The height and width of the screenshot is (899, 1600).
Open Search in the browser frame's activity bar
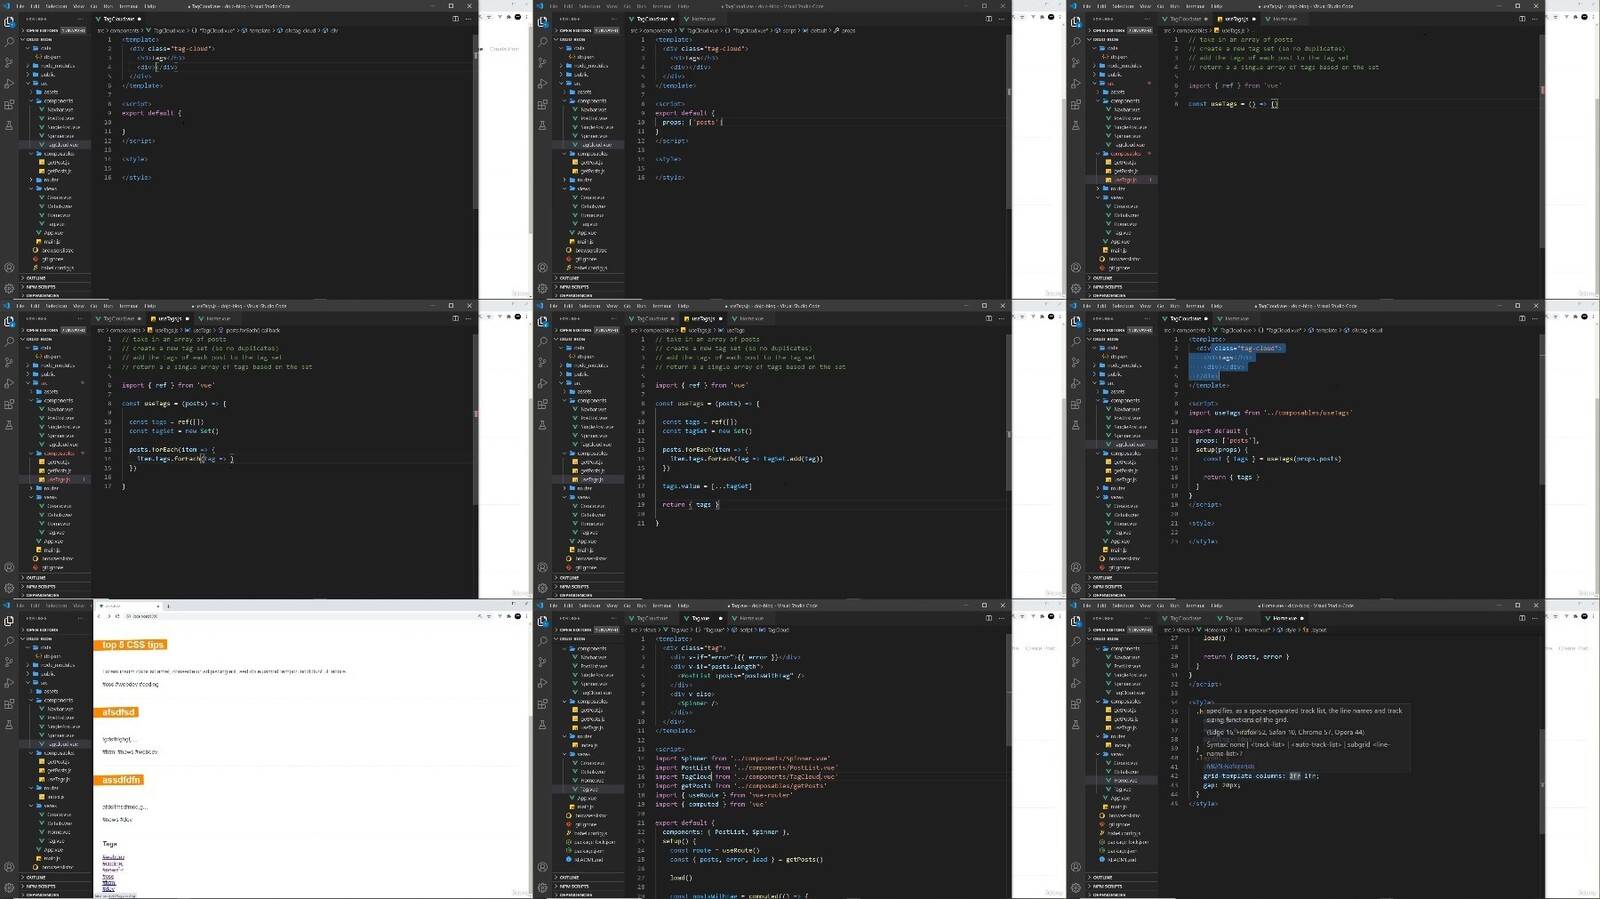click(9, 642)
